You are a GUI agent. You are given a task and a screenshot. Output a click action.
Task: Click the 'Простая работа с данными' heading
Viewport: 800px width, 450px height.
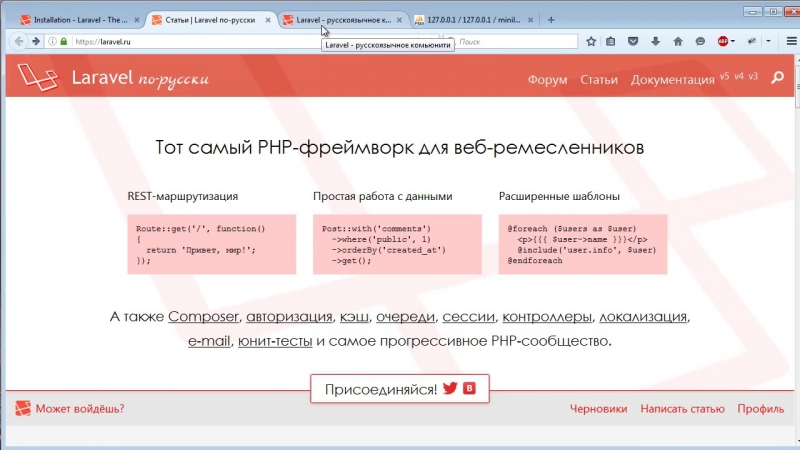(383, 196)
